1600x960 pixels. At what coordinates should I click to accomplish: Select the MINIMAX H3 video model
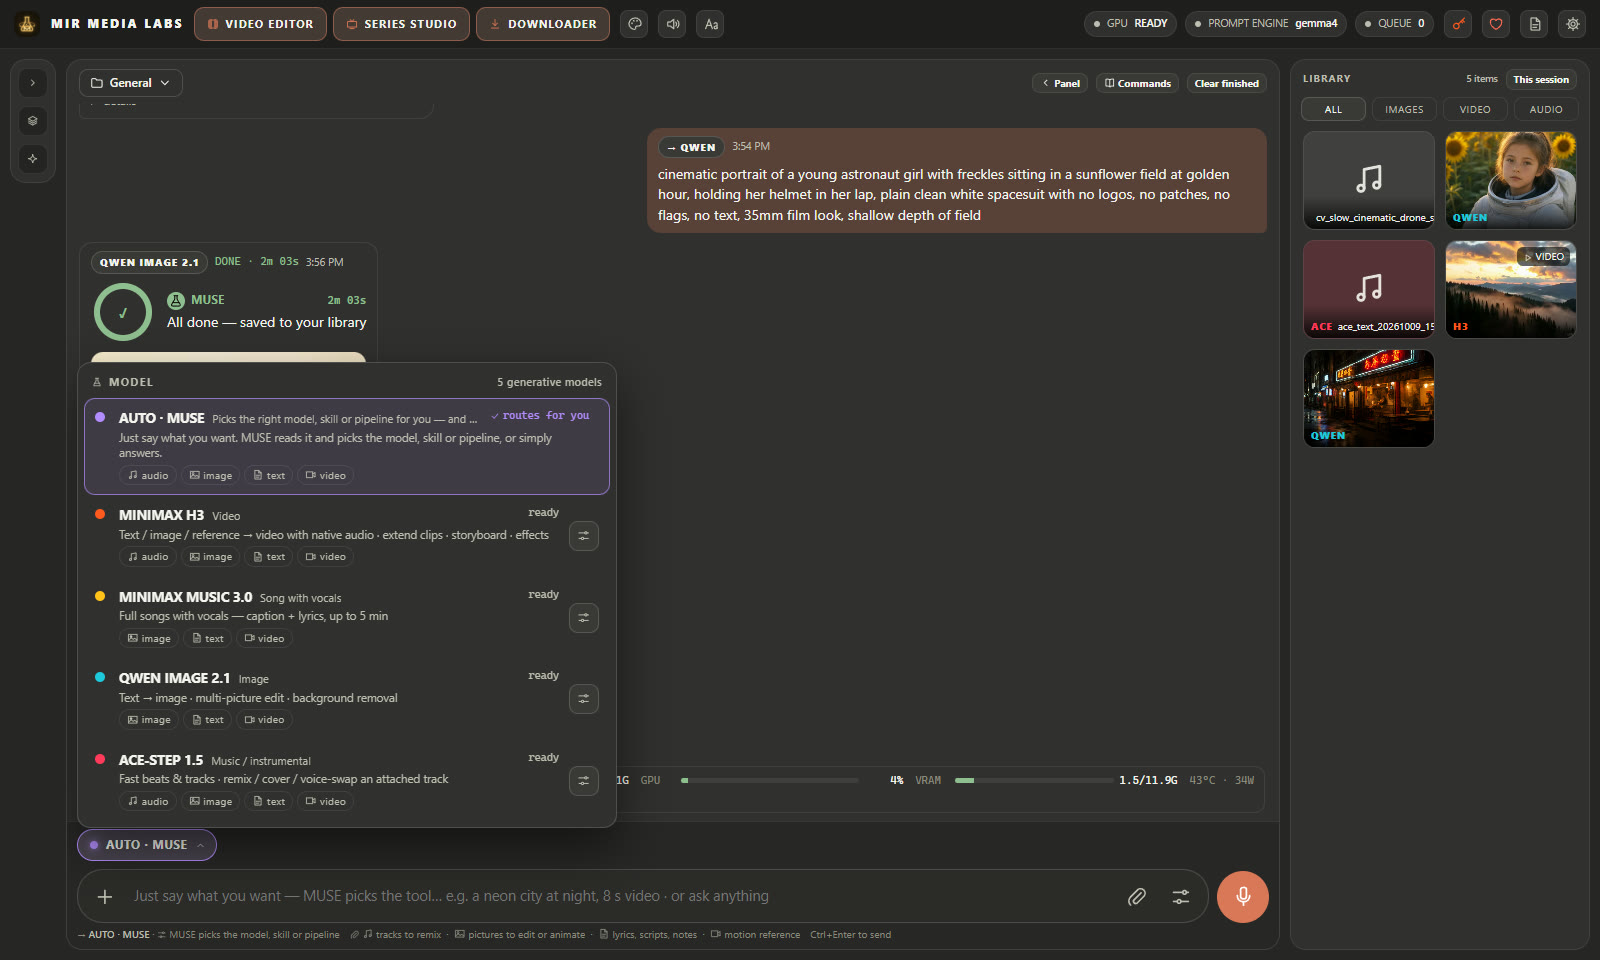tap(347, 536)
